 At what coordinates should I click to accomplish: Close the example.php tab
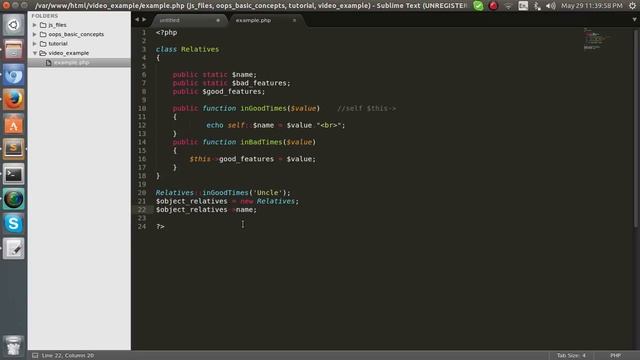point(294,20)
